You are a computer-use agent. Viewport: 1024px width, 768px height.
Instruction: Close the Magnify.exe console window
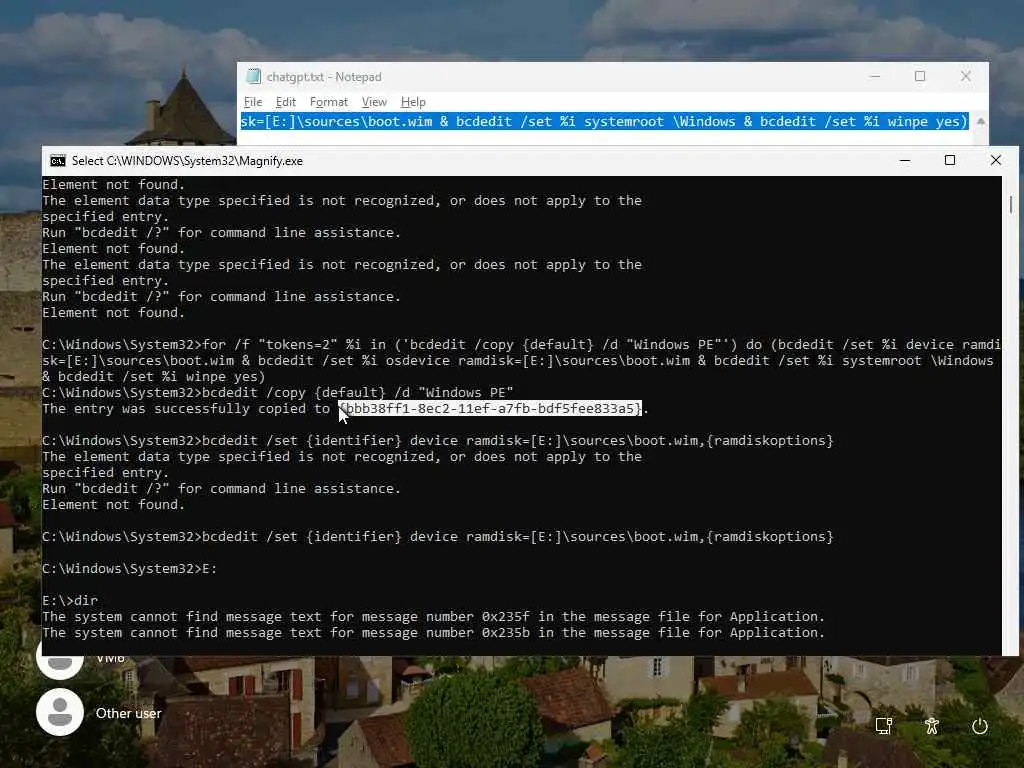(995, 161)
